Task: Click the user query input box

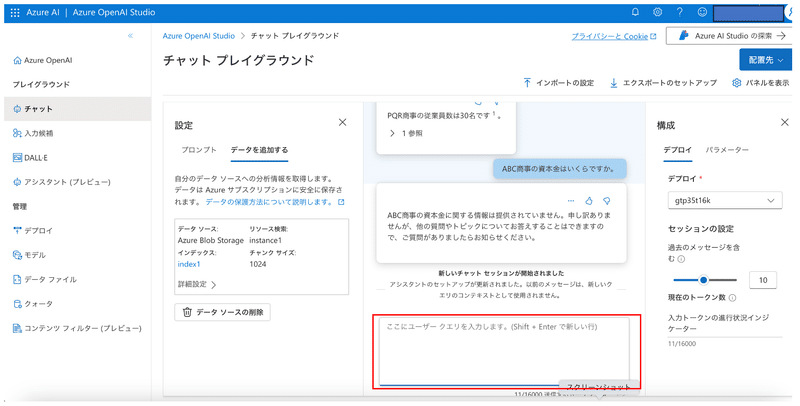Action: (x=504, y=352)
